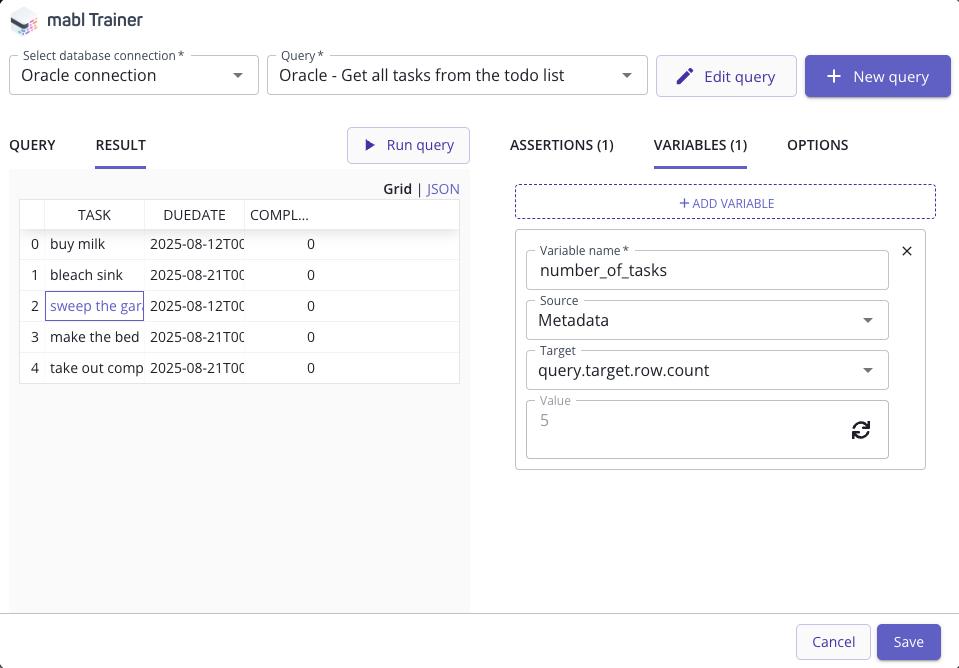Save the database query step
This screenshot has width=959, height=668.
[x=908, y=642]
